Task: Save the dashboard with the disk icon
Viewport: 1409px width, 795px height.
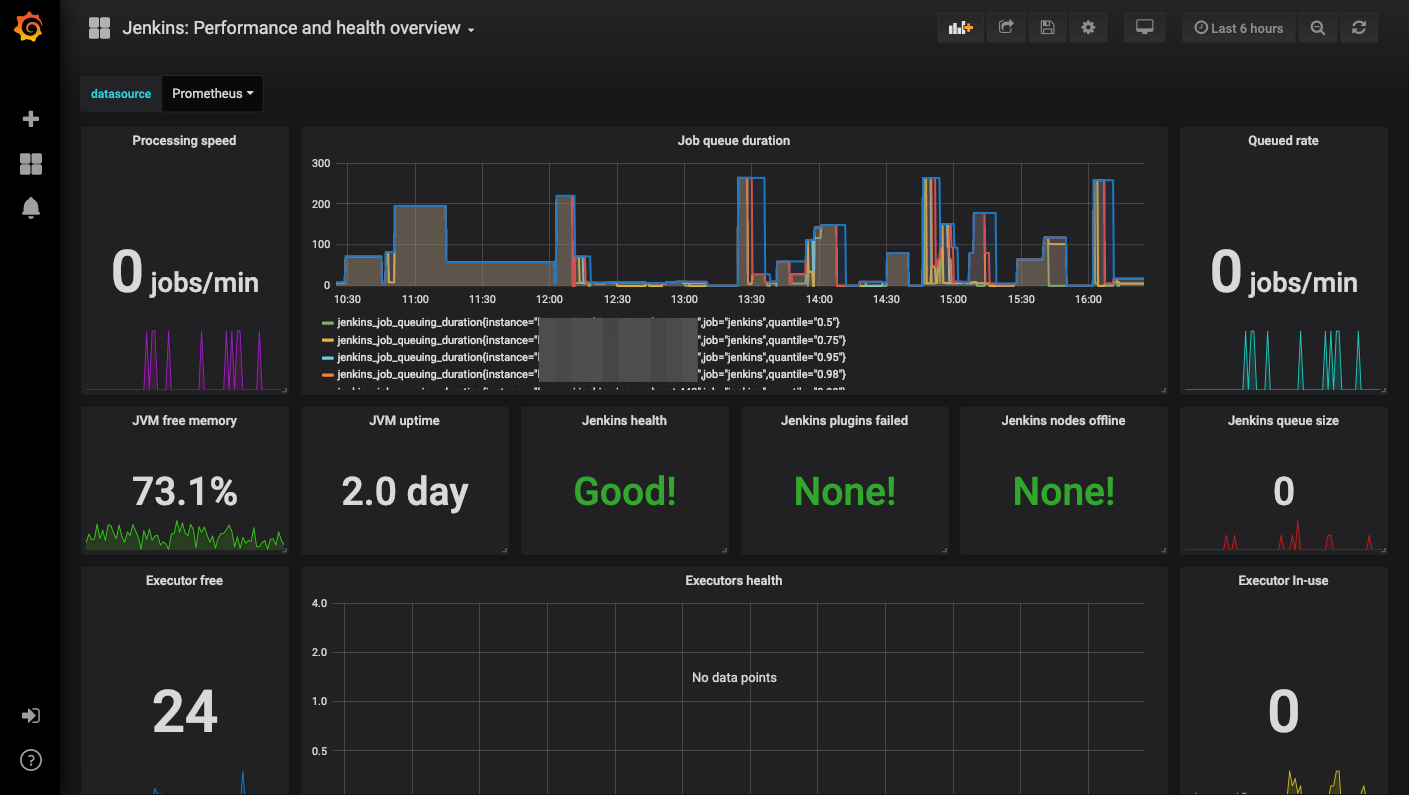Action: tap(1047, 28)
